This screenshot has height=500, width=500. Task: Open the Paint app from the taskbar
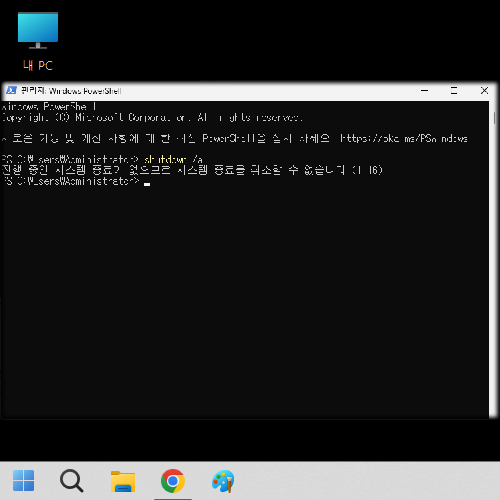point(223,481)
